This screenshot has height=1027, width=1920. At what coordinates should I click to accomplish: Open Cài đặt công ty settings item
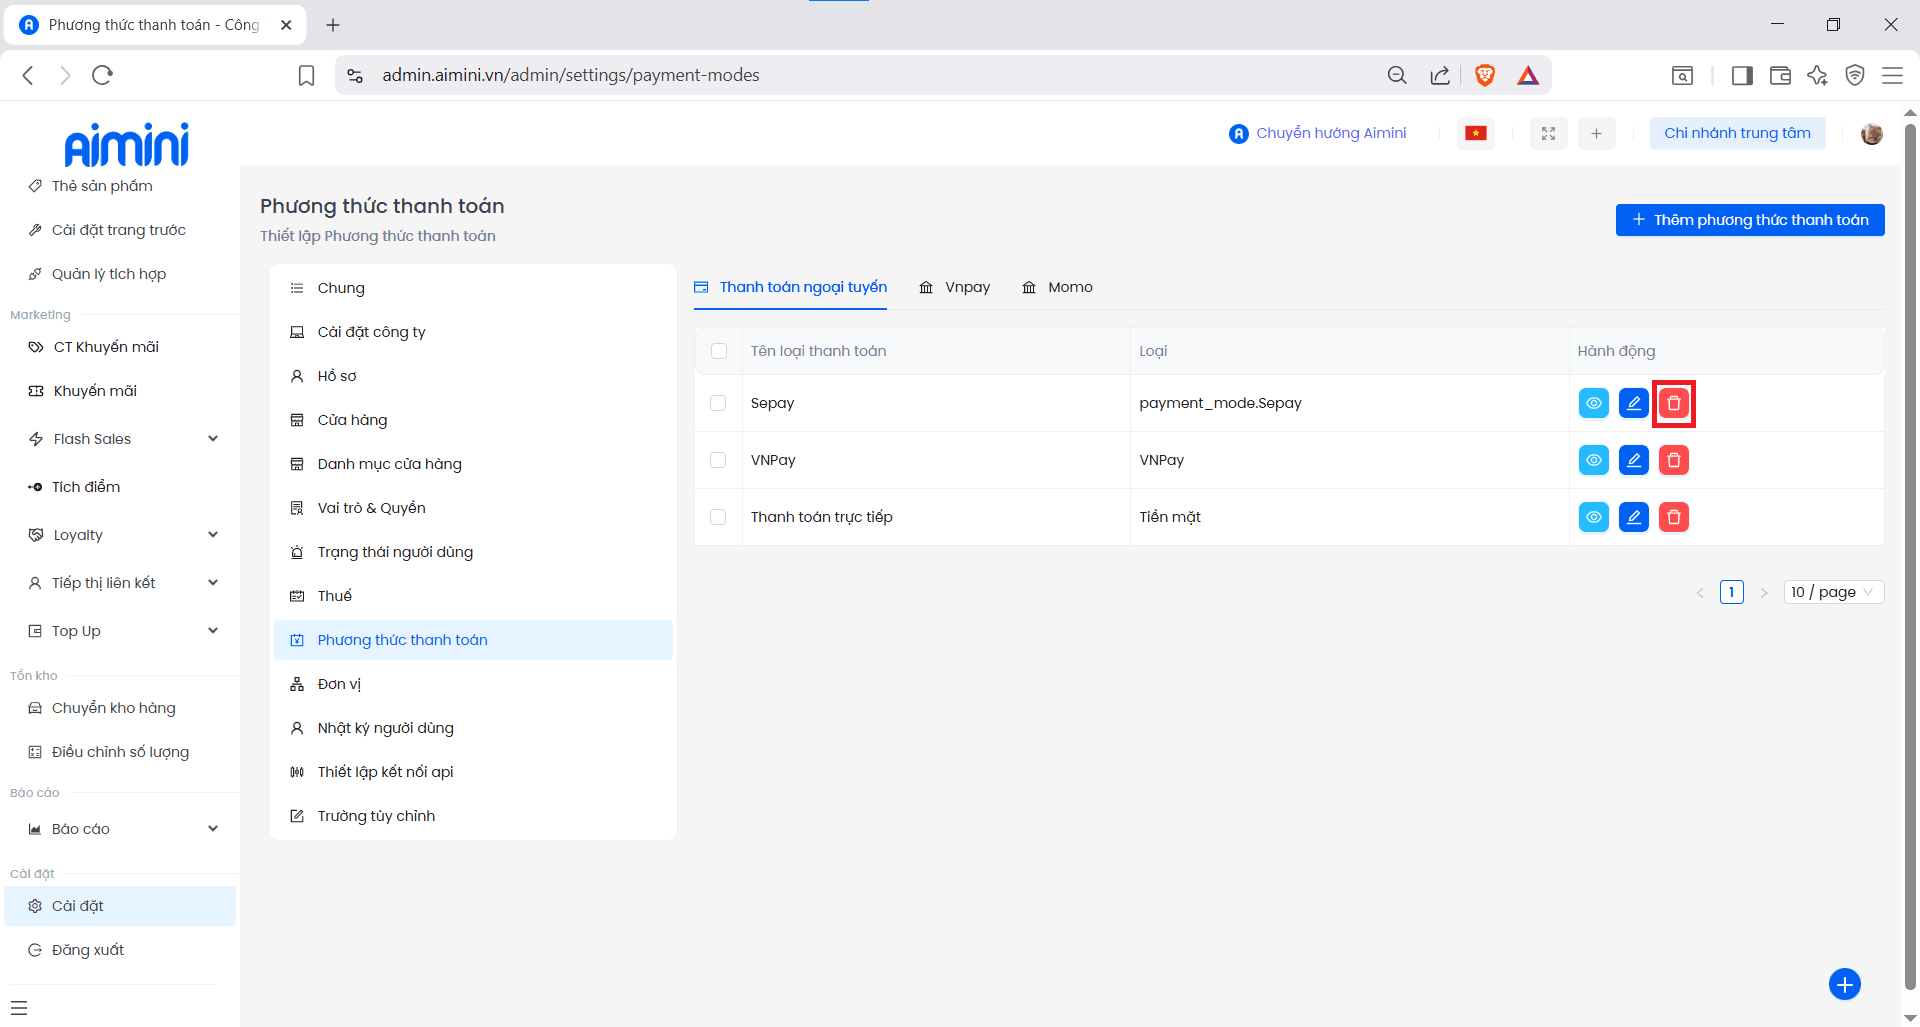coord(371,332)
